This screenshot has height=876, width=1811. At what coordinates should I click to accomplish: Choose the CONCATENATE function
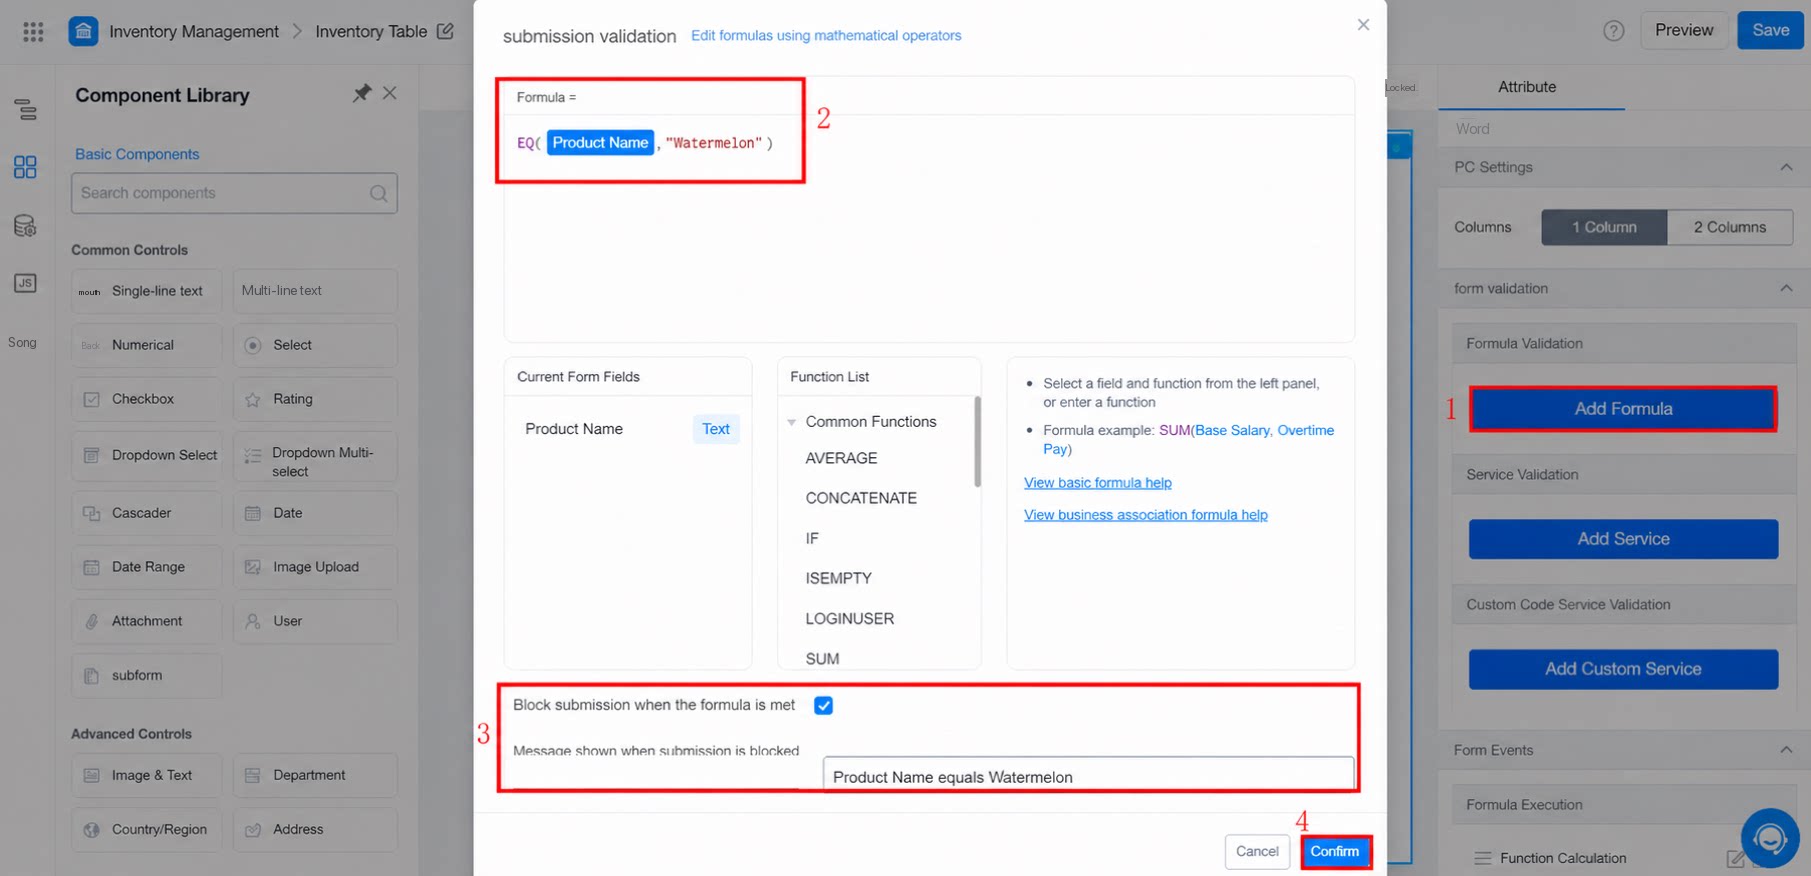(x=861, y=498)
